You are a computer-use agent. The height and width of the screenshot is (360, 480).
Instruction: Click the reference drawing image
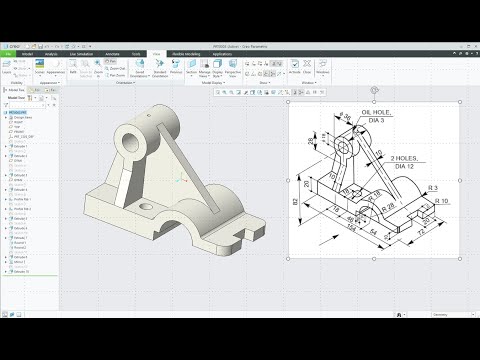(374, 180)
